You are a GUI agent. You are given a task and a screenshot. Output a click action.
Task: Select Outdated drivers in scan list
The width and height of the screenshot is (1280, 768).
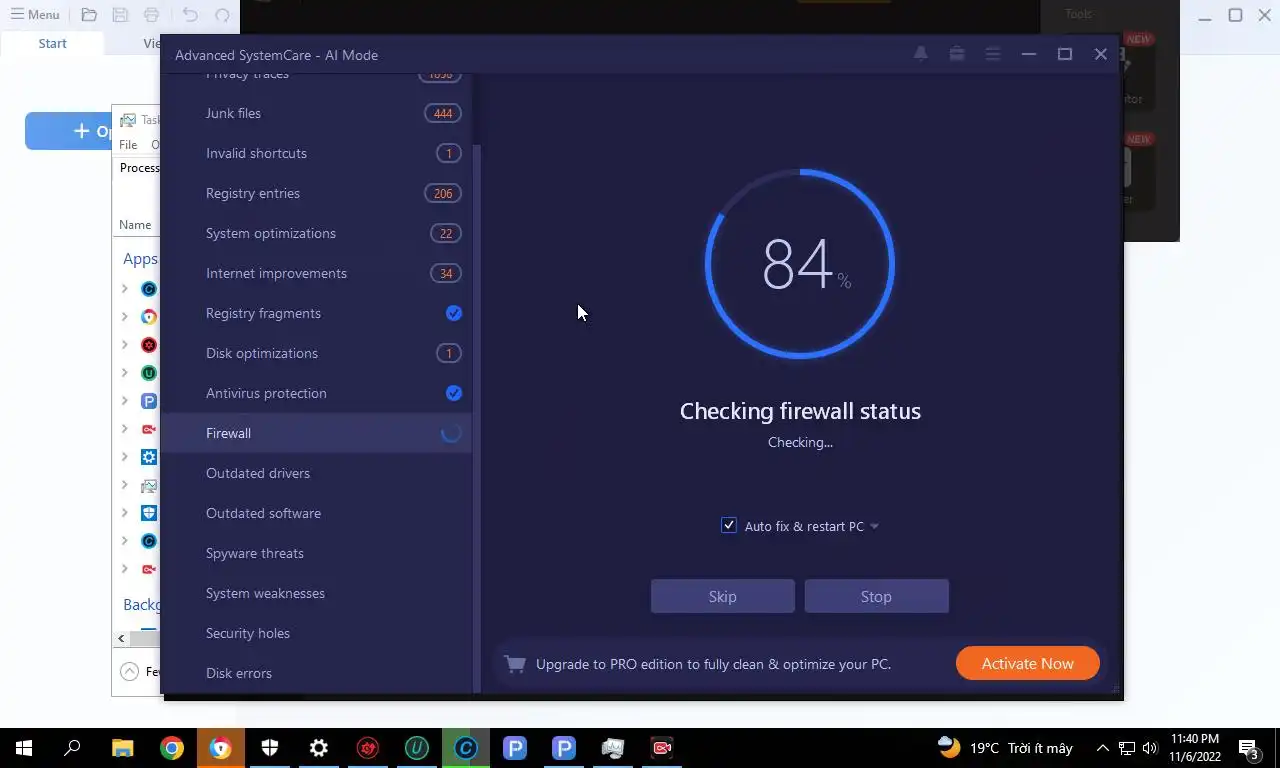316,473
